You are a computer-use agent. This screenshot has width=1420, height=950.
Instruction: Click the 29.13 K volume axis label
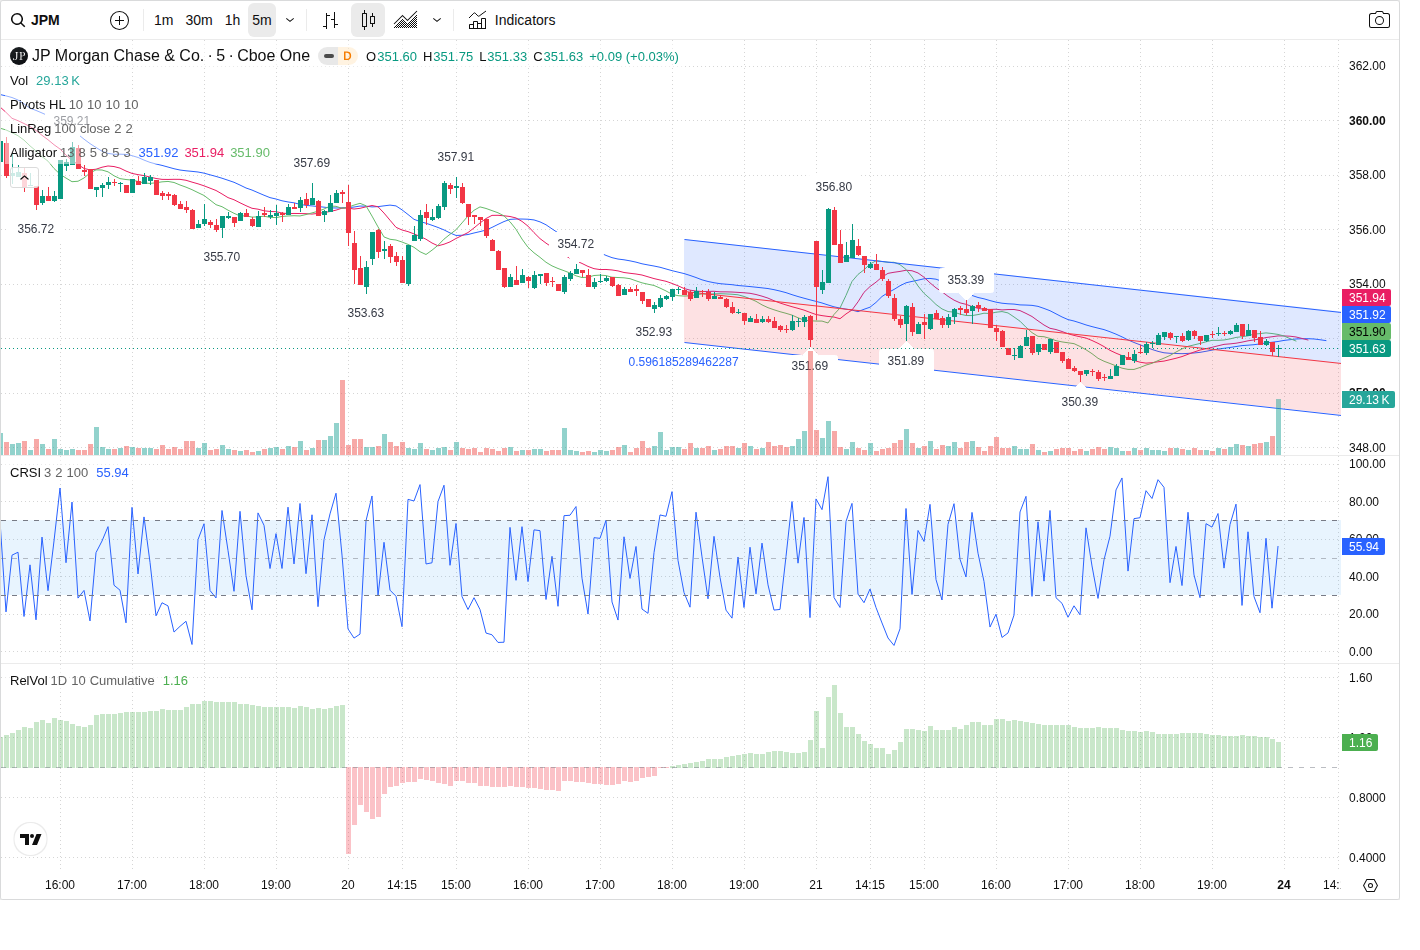click(x=1369, y=400)
